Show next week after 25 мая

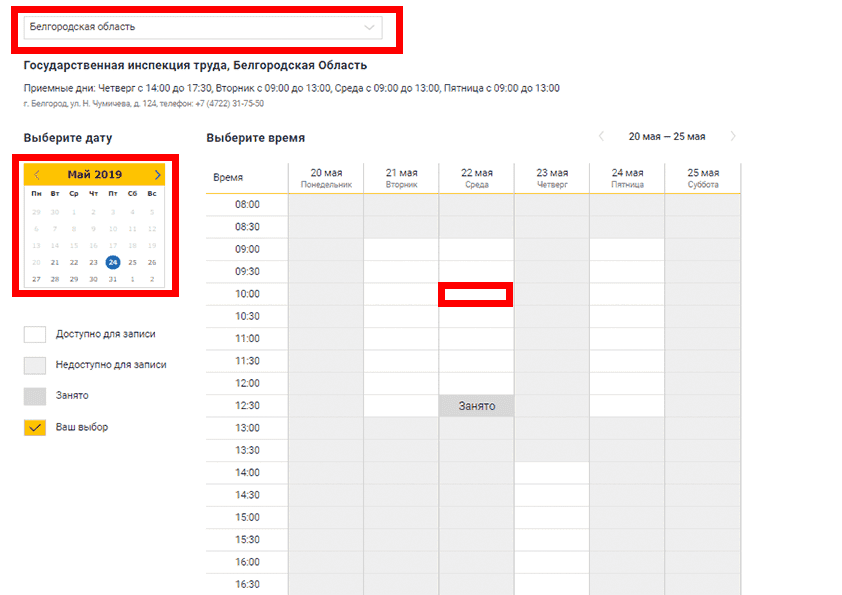click(733, 137)
